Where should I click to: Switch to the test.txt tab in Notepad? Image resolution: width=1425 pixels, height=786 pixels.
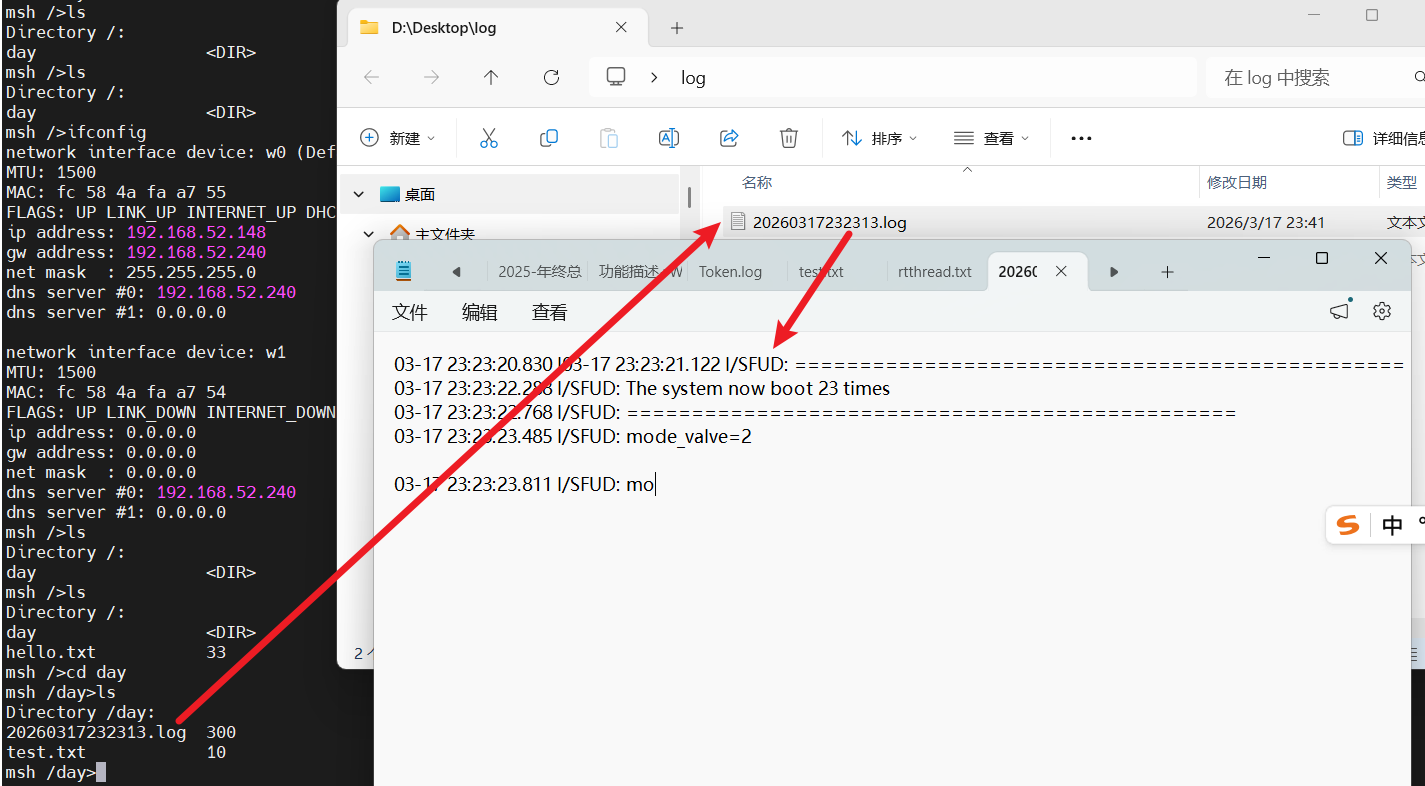[x=821, y=271]
